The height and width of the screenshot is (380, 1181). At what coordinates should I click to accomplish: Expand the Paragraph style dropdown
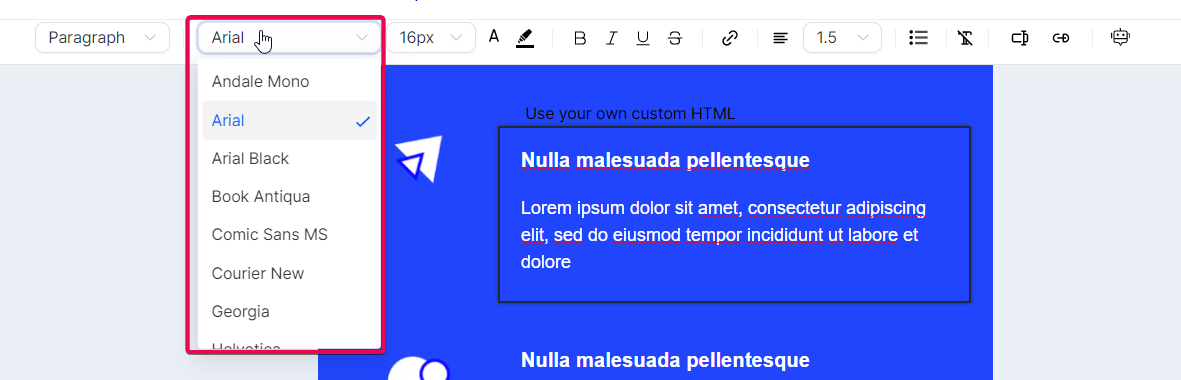[x=102, y=38]
